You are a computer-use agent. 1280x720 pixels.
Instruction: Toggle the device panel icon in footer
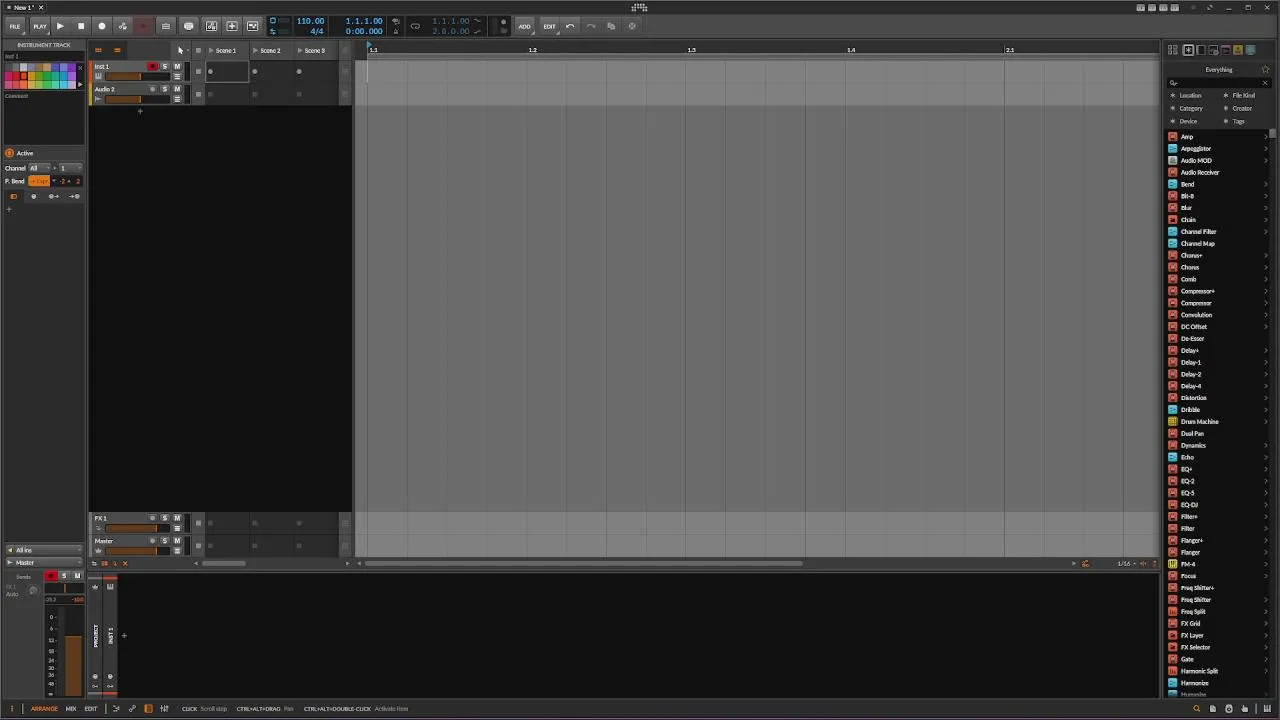click(148, 708)
